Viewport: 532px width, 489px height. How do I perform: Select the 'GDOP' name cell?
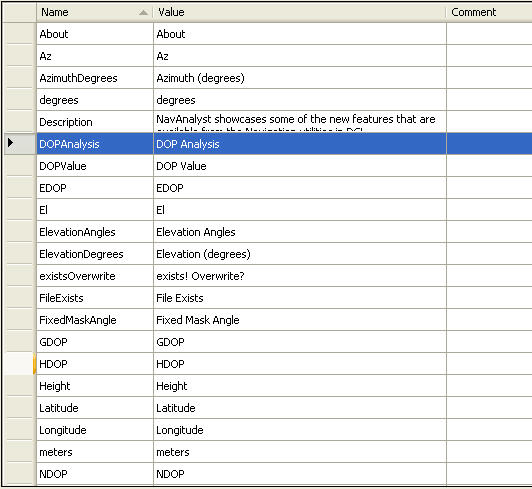[95, 342]
